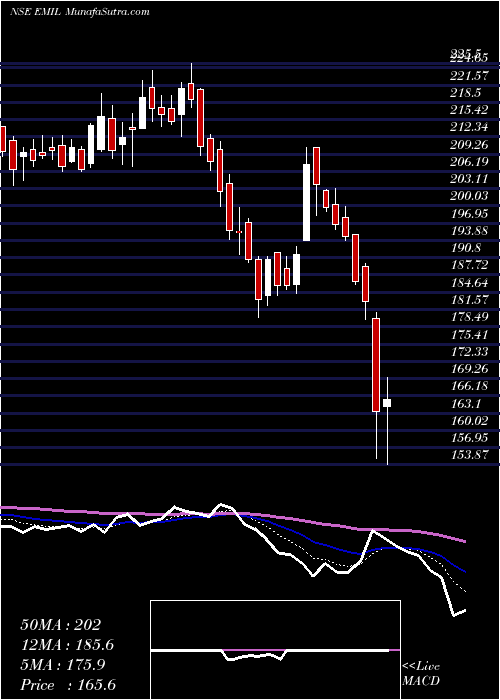Click the 181.57 price axis label
Viewport: 500px width, 700px height.
[x=469, y=300]
